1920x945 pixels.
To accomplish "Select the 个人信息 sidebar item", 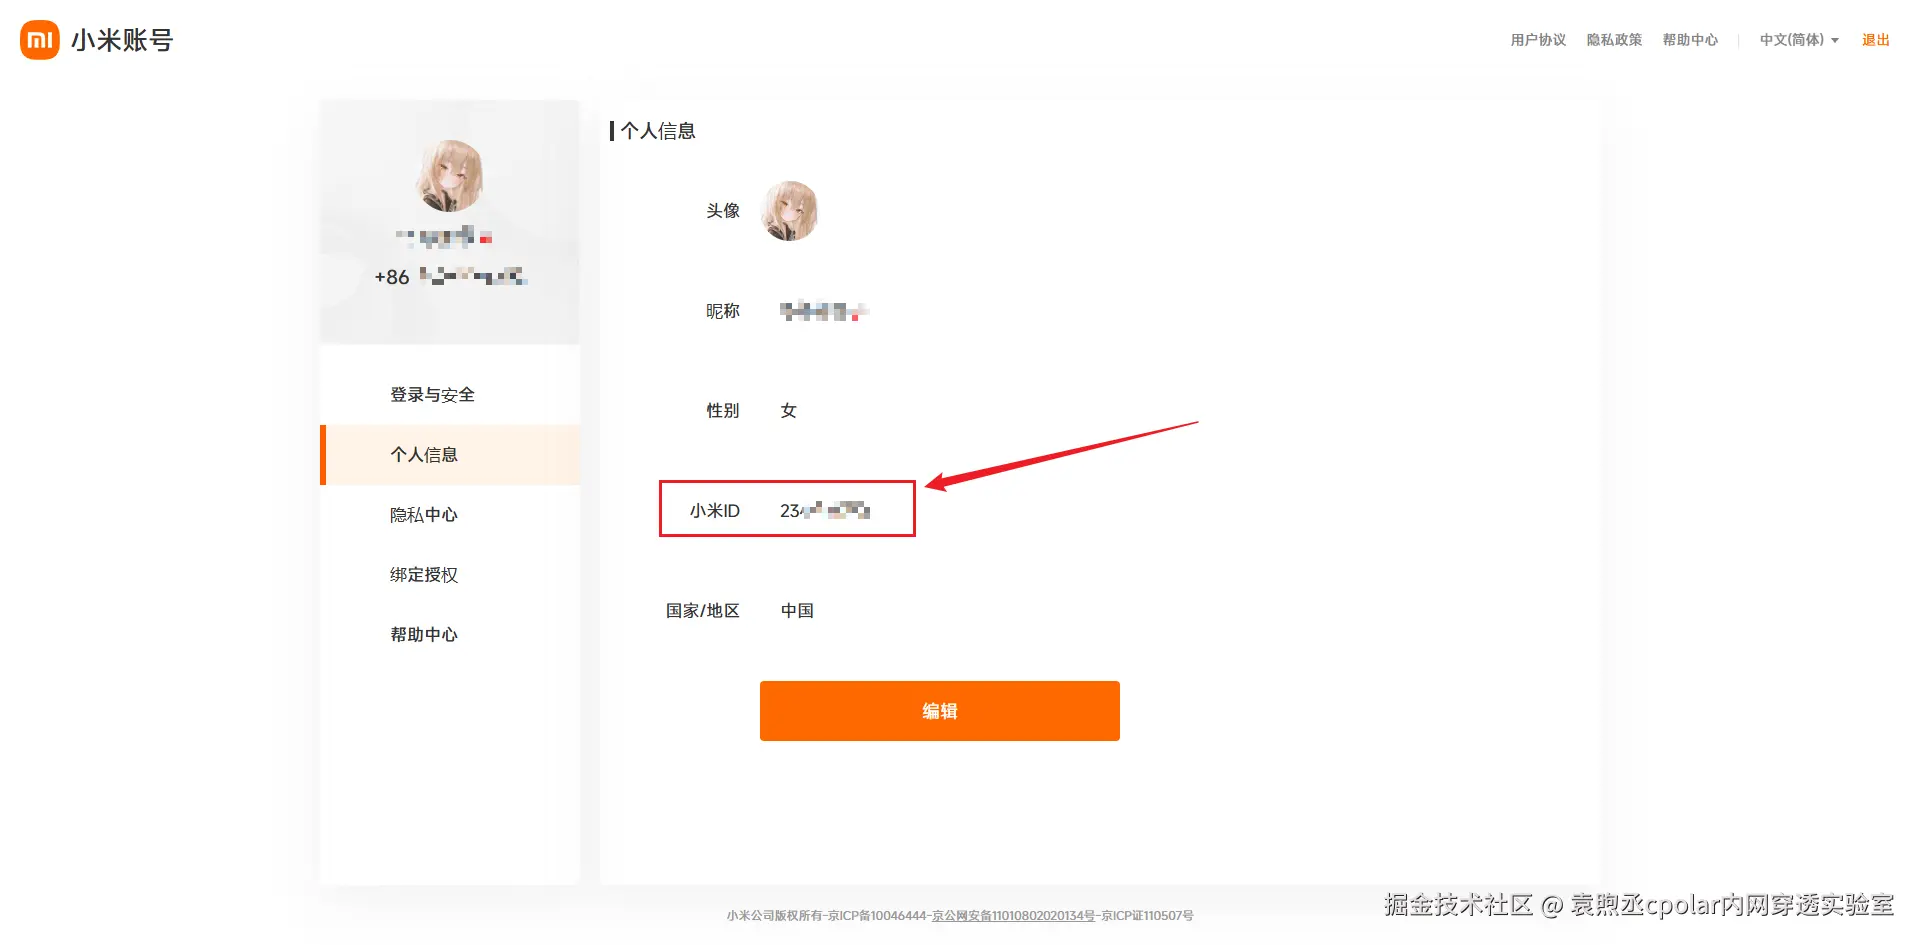I will [450, 455].
